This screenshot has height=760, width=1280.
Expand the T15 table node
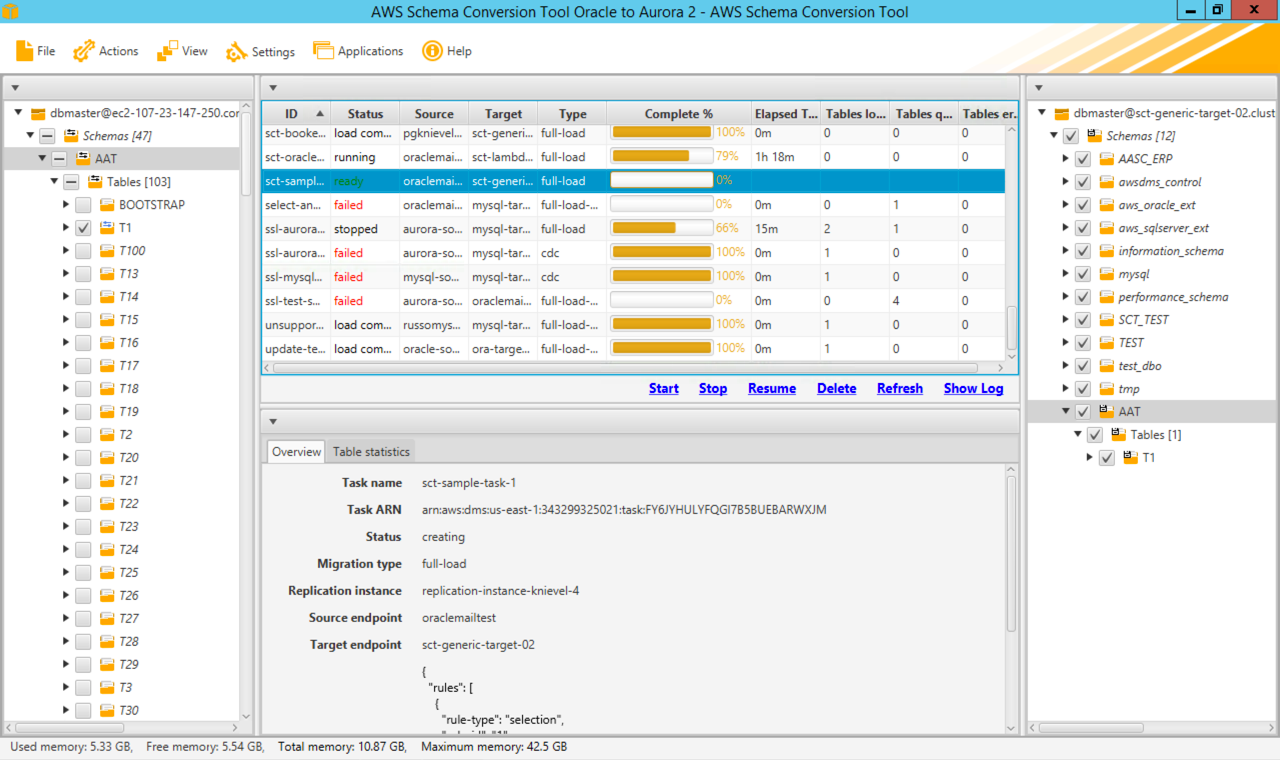66,320
